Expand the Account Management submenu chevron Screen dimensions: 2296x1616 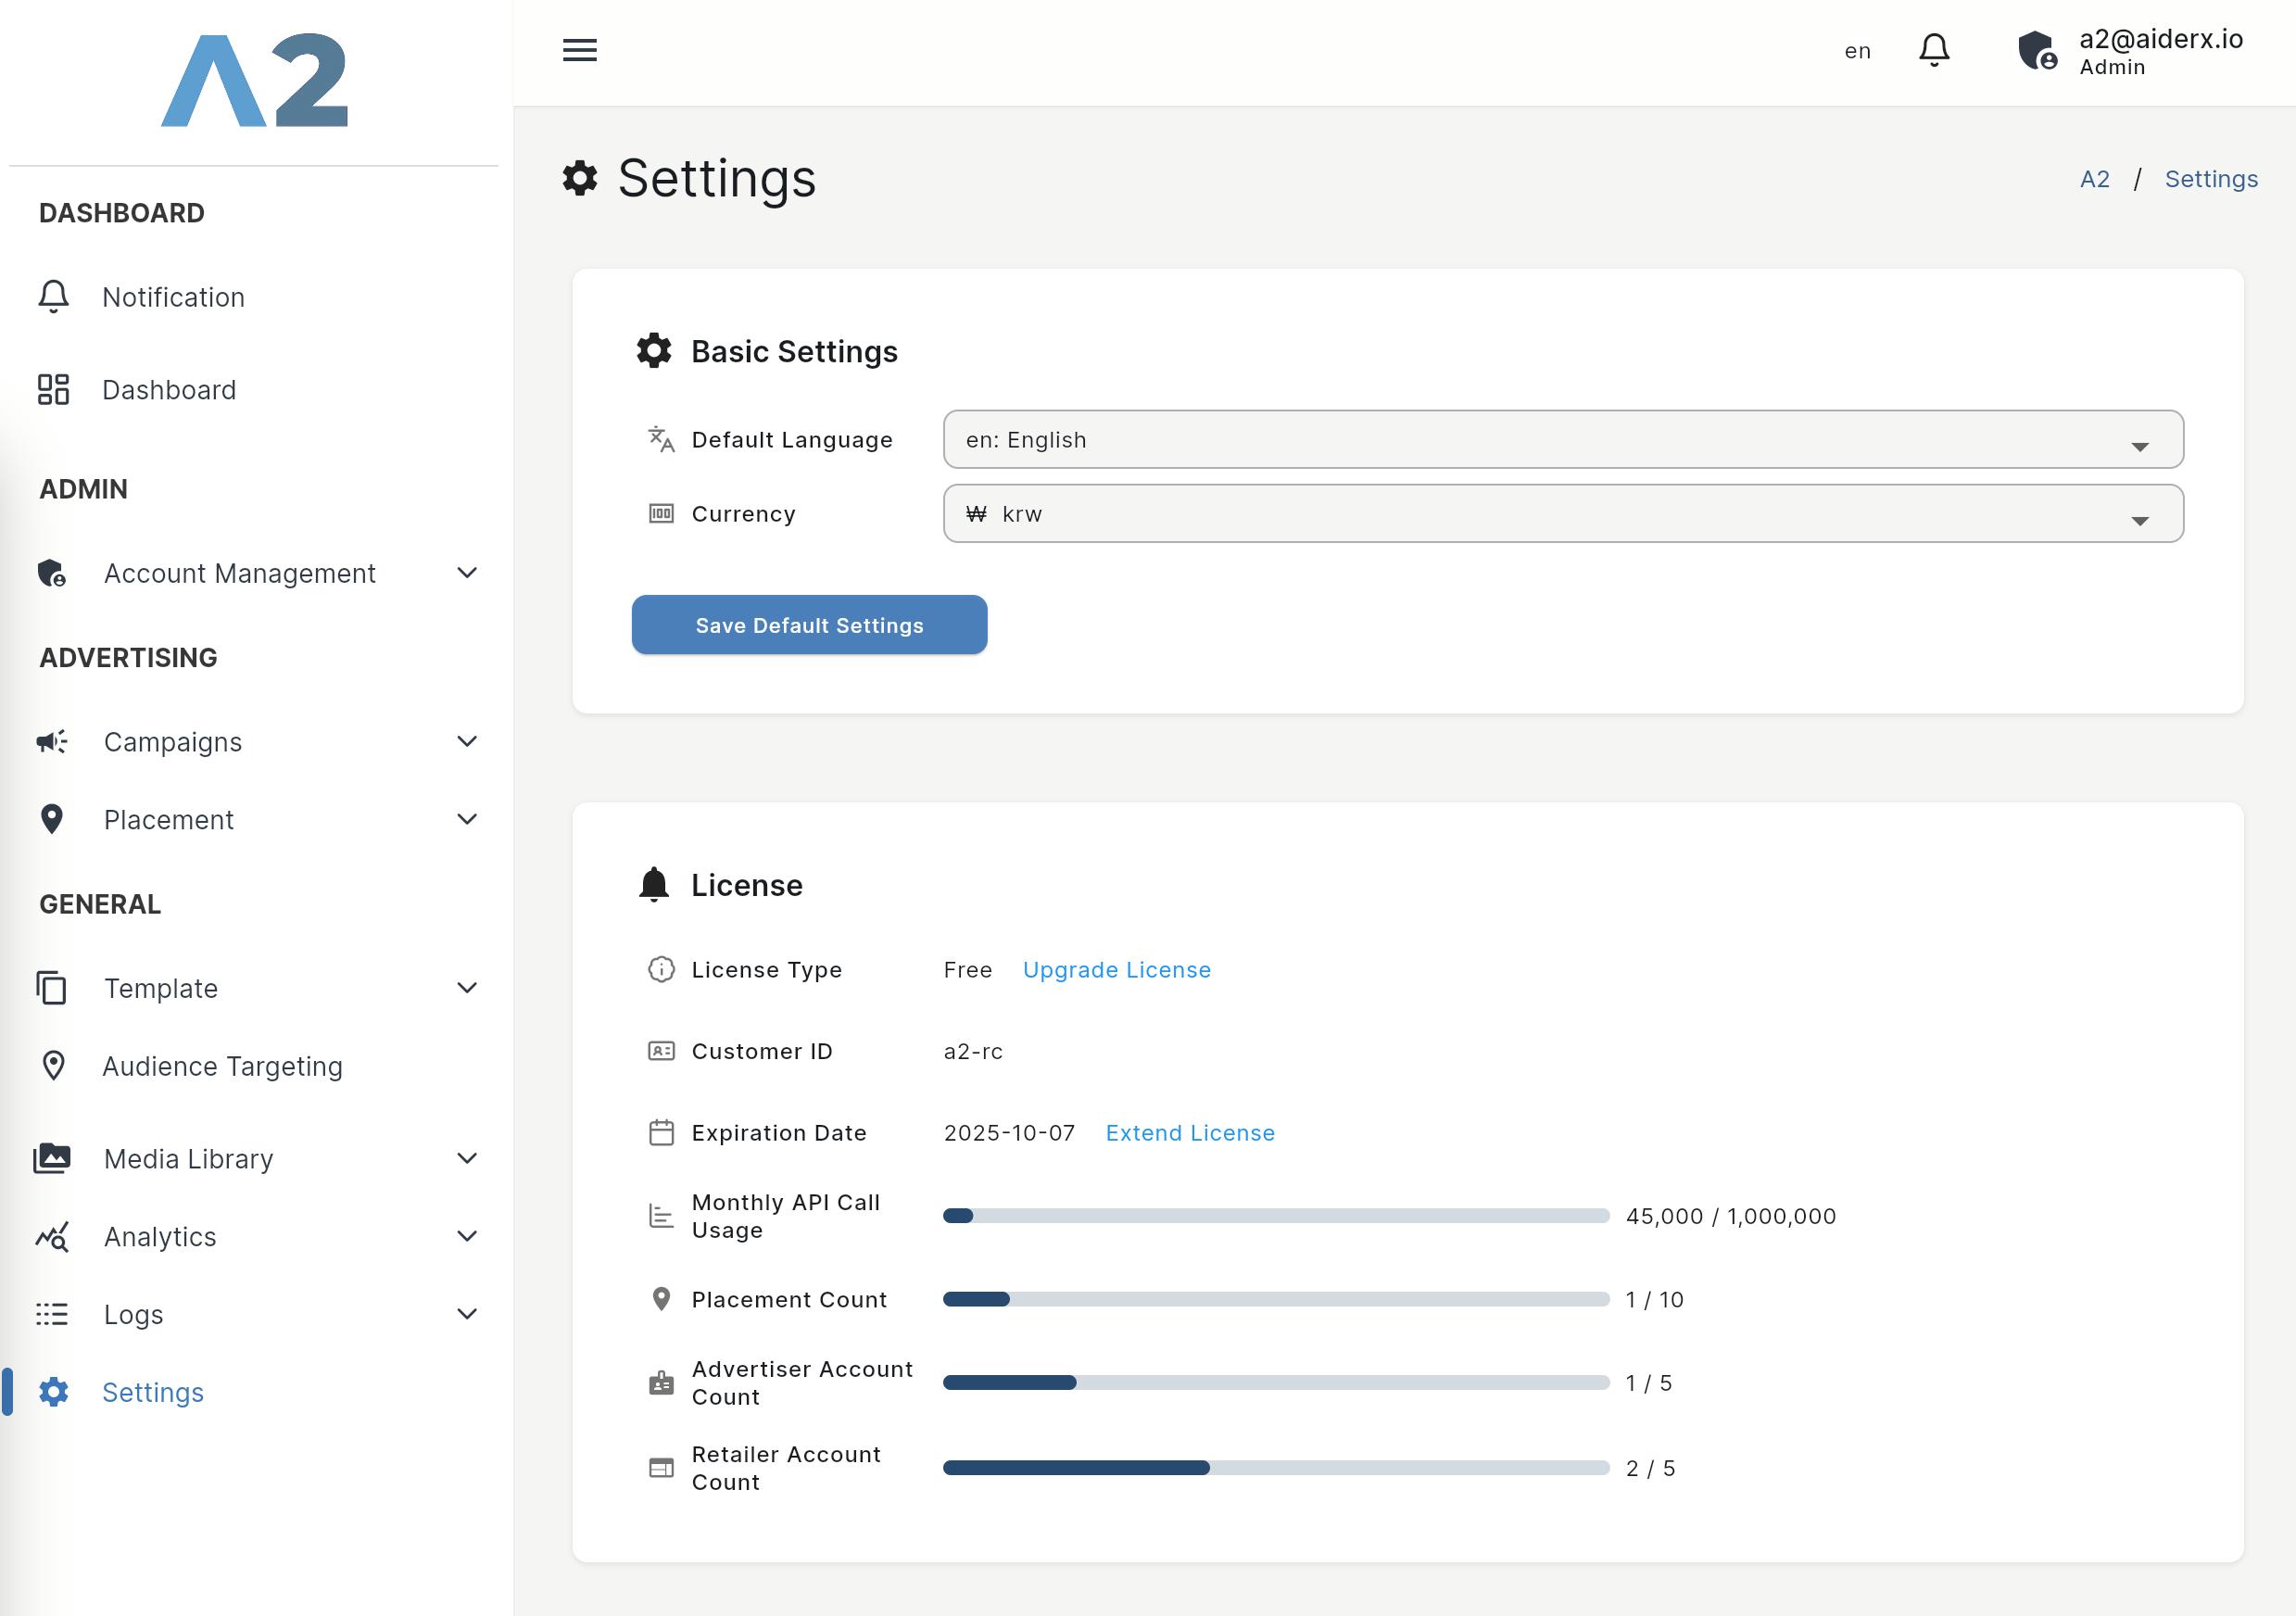467,573
